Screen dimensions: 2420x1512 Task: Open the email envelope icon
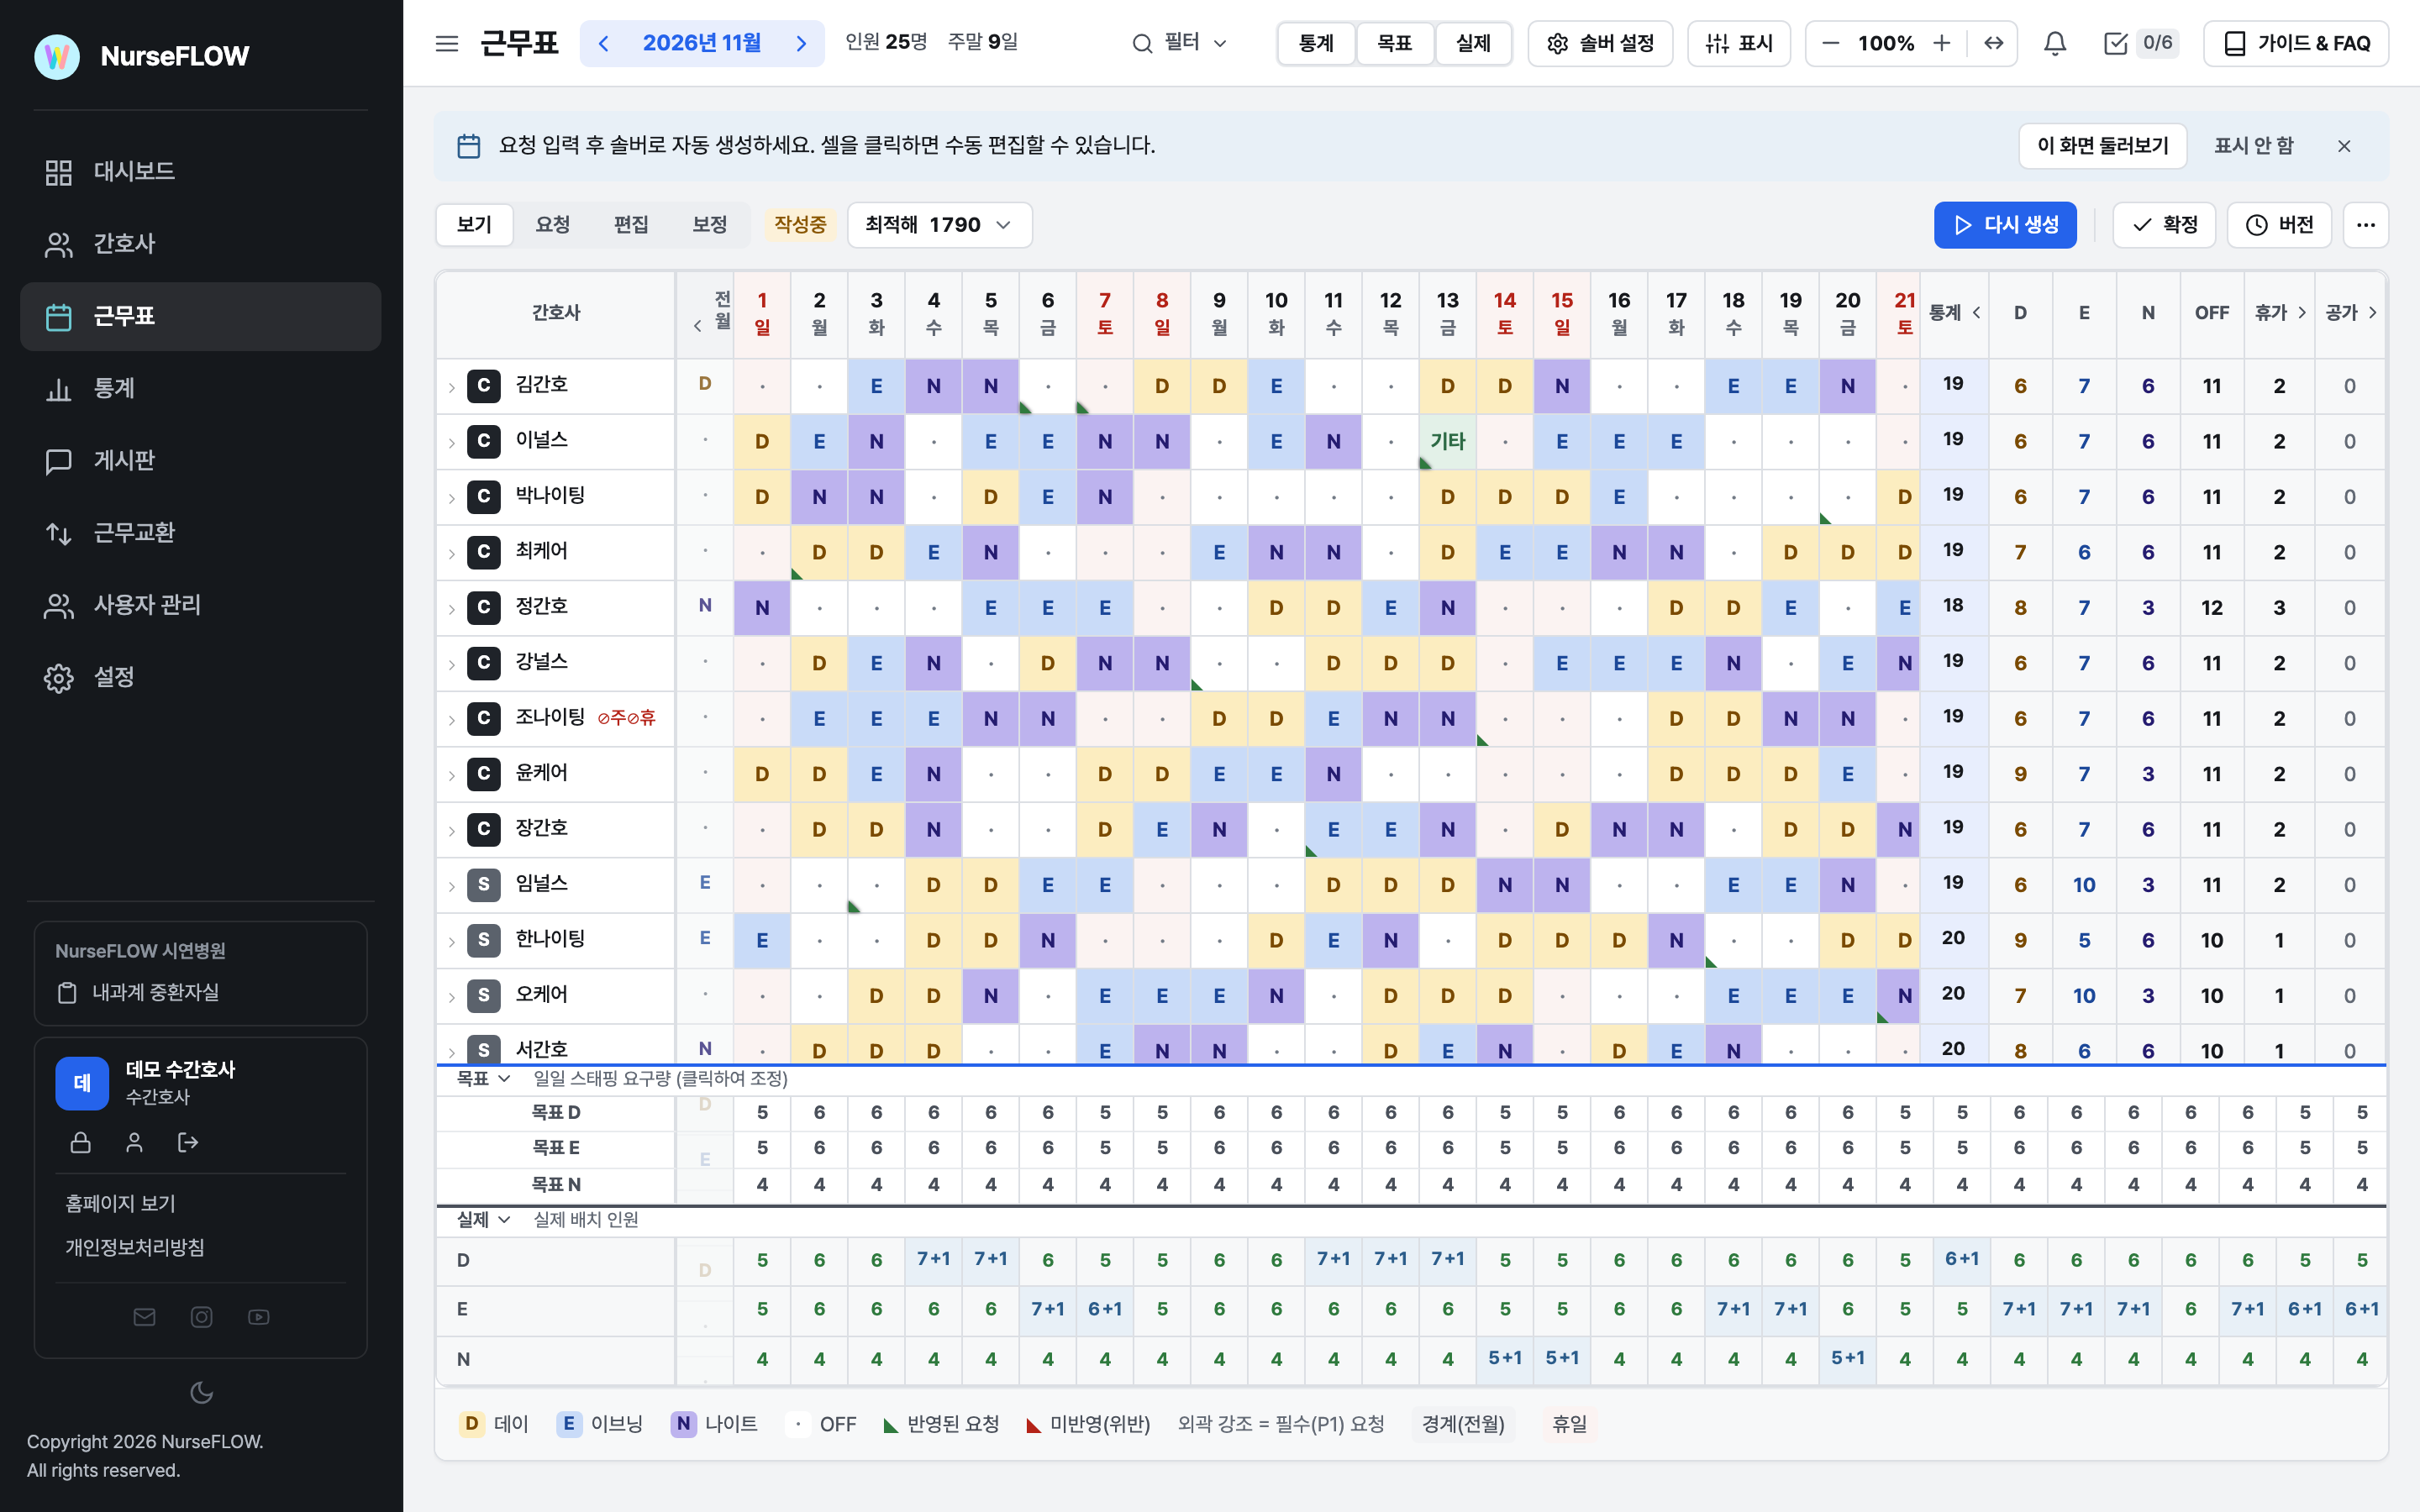point(144,1317)
